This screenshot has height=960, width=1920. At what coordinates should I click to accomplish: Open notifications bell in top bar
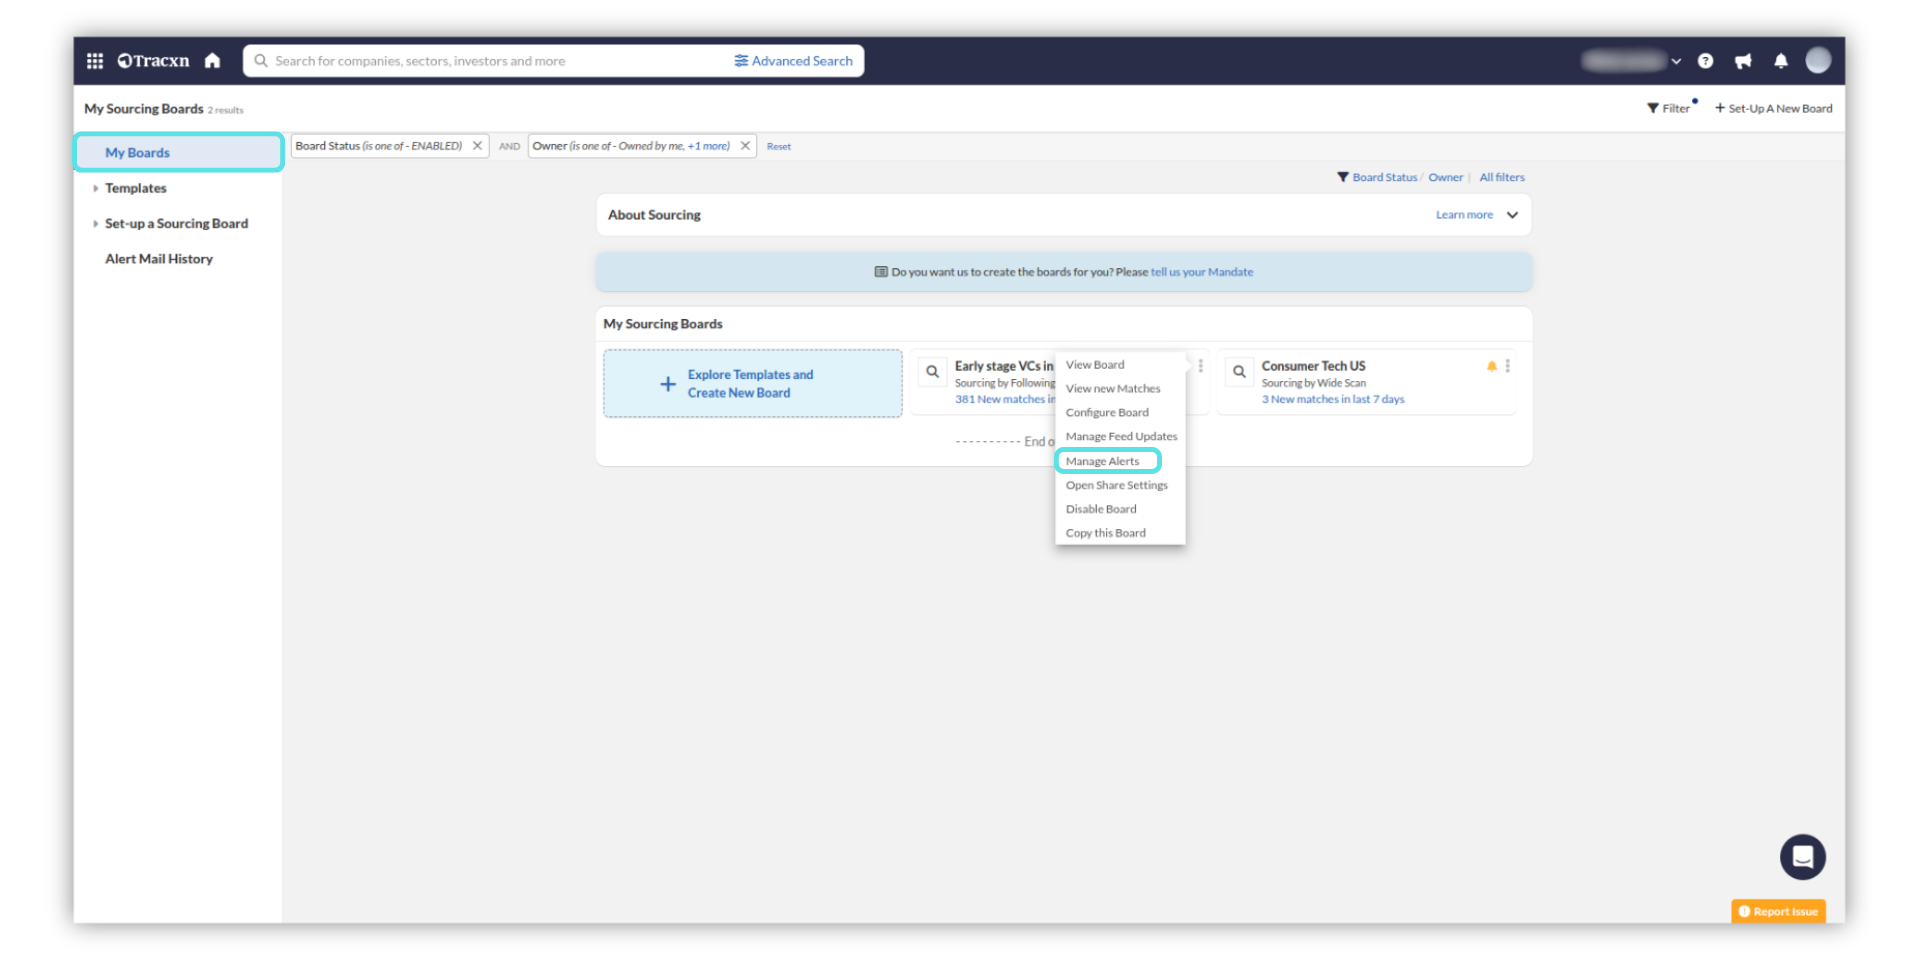[x=1780, y=61]
